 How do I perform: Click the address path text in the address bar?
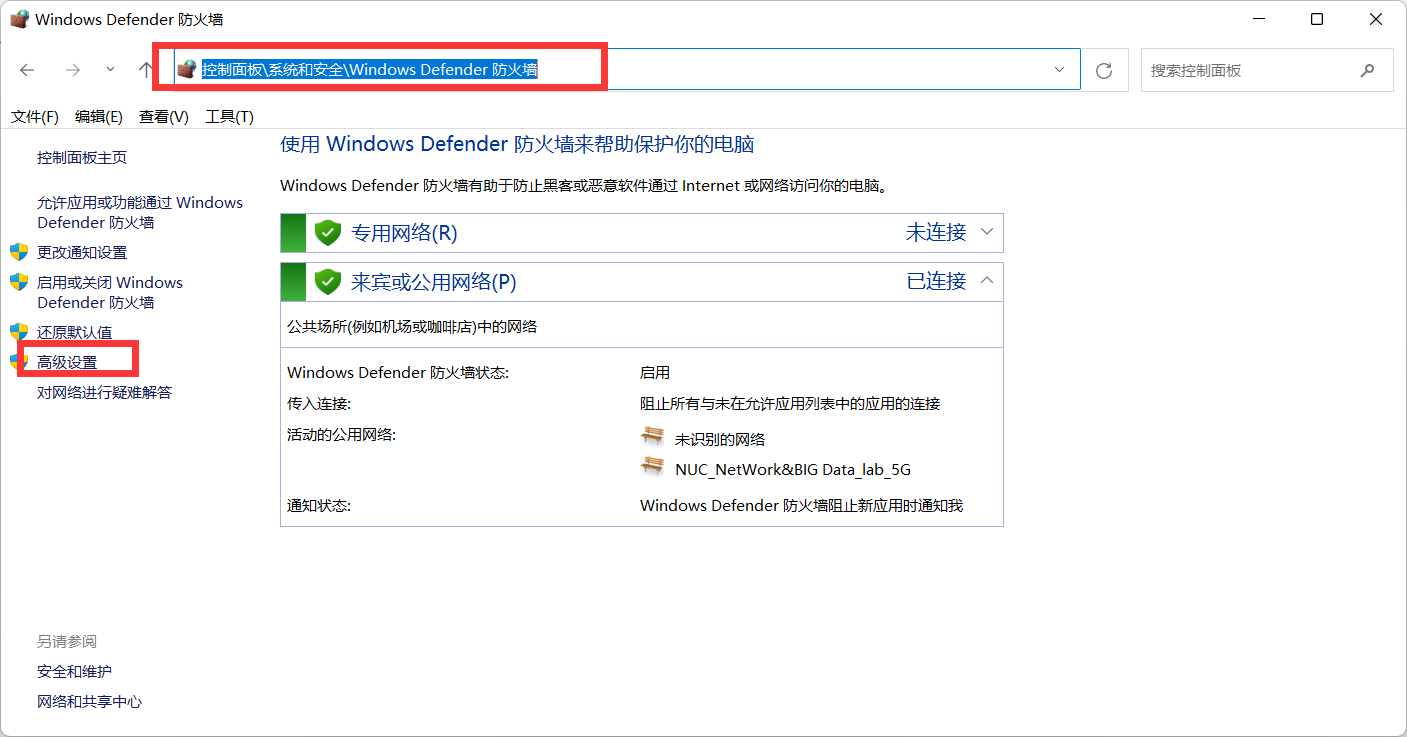pos(370,69)
